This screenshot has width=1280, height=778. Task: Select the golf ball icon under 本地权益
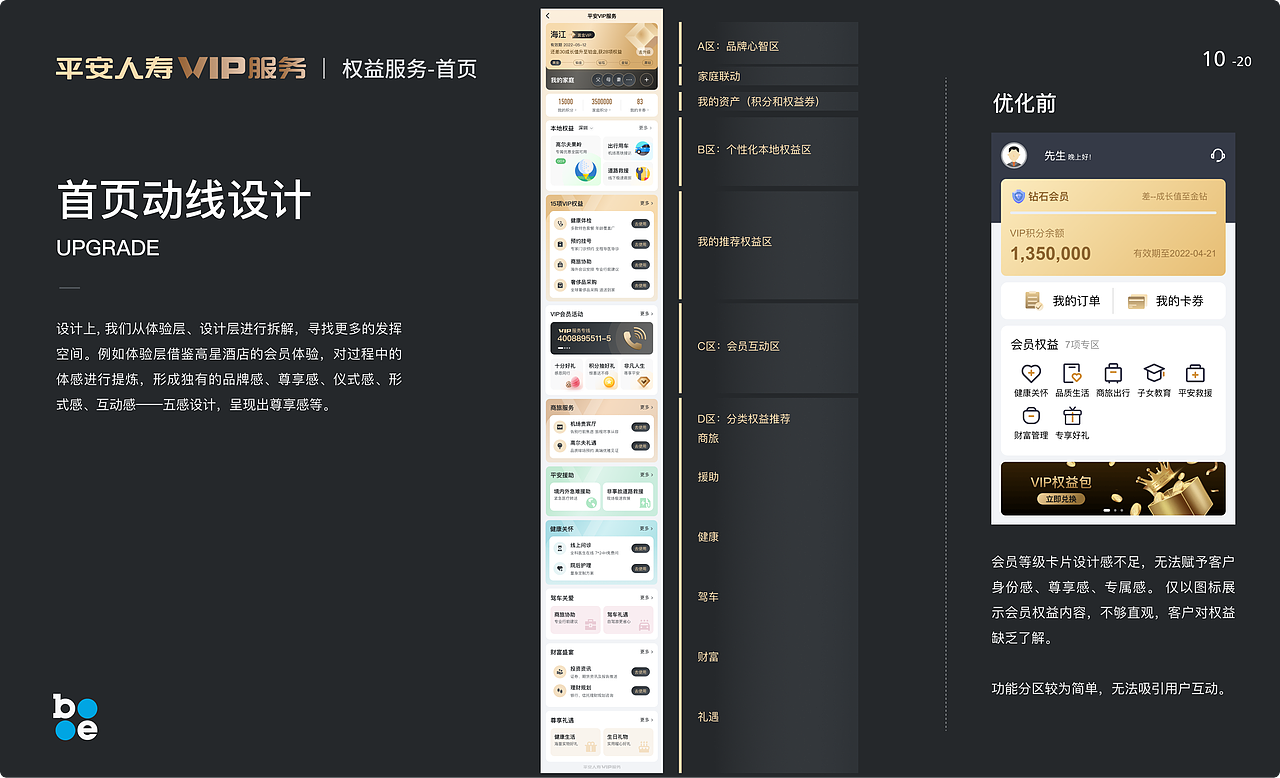click(x=584, y=171)
